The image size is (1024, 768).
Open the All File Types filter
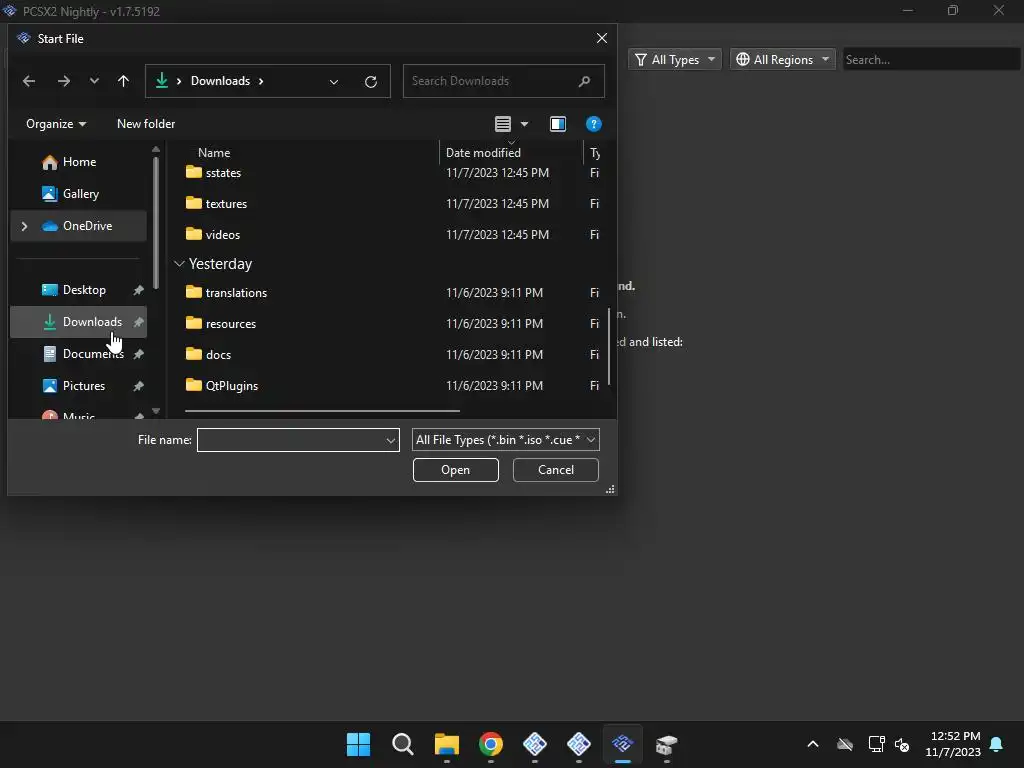click(x=505, y=440)
